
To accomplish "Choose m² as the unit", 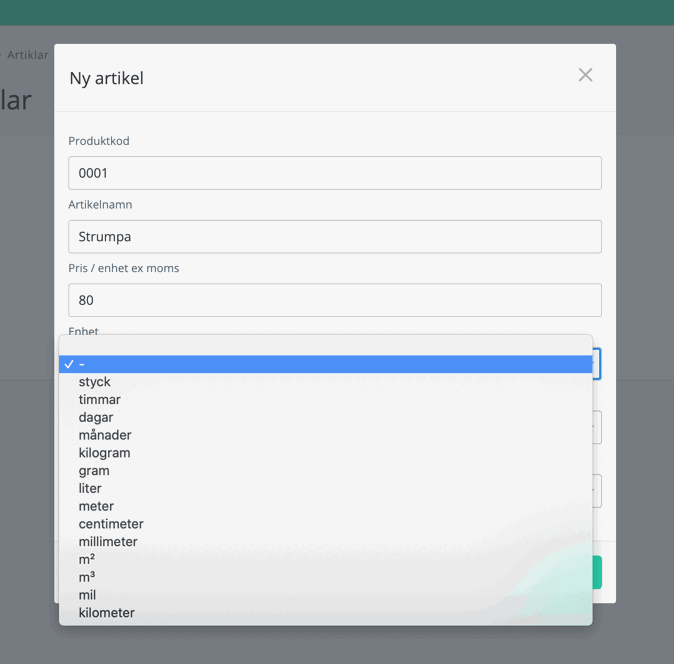I will click(x=87, y=560).
